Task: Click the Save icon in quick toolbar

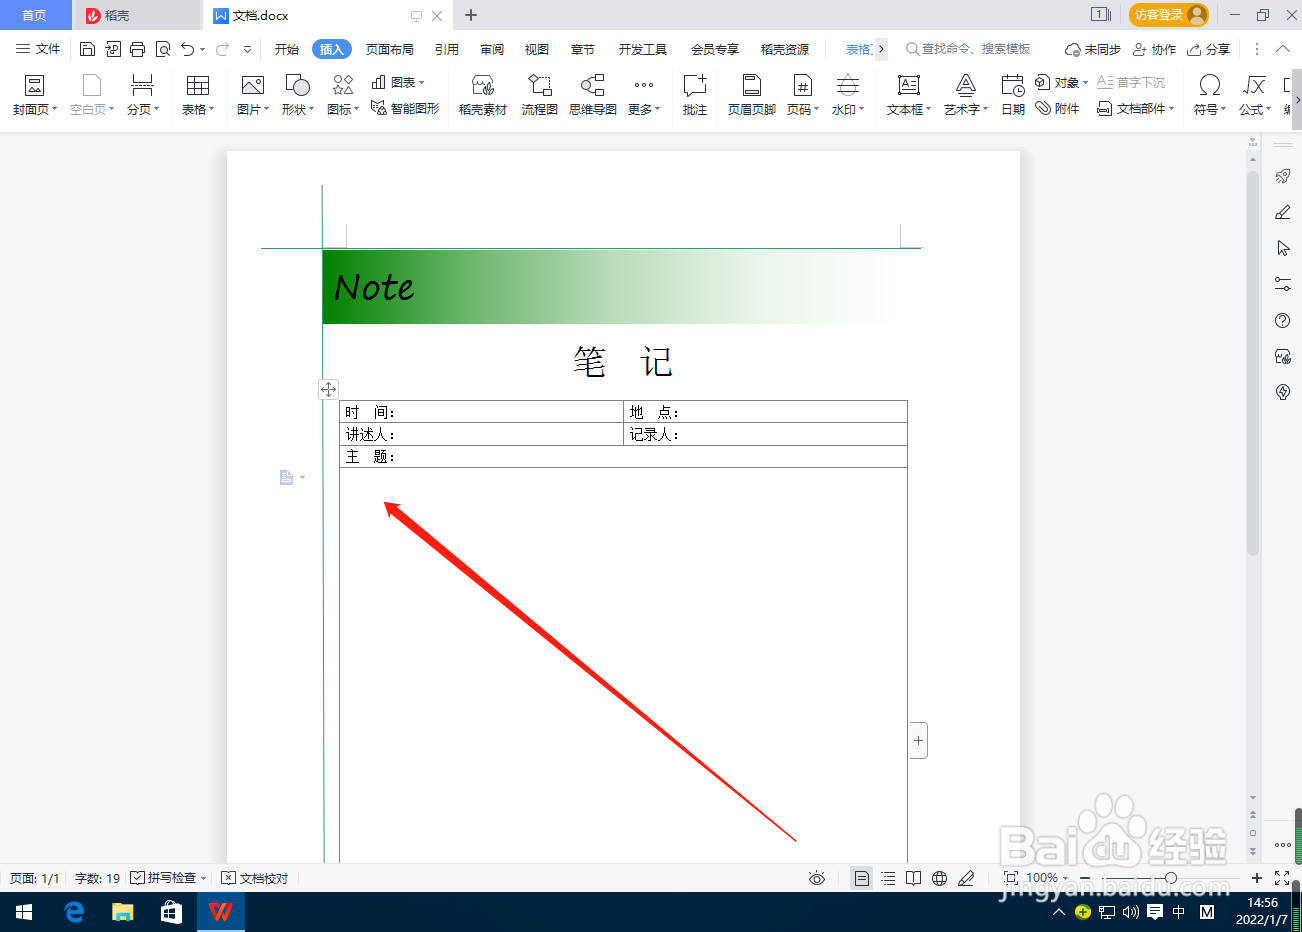Action: [x=87, y=49]
